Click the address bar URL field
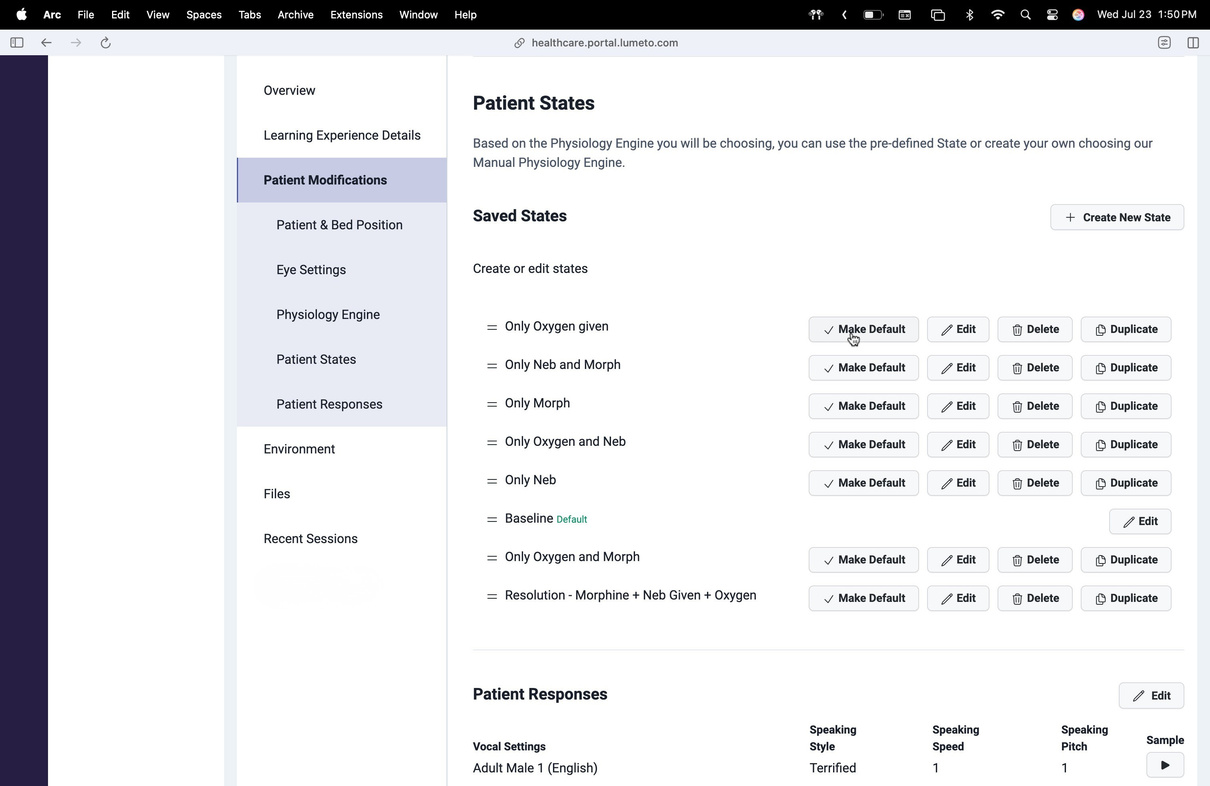Image resolution: width=1210 pixels, height=786 pixels. (x=604, y=43)
